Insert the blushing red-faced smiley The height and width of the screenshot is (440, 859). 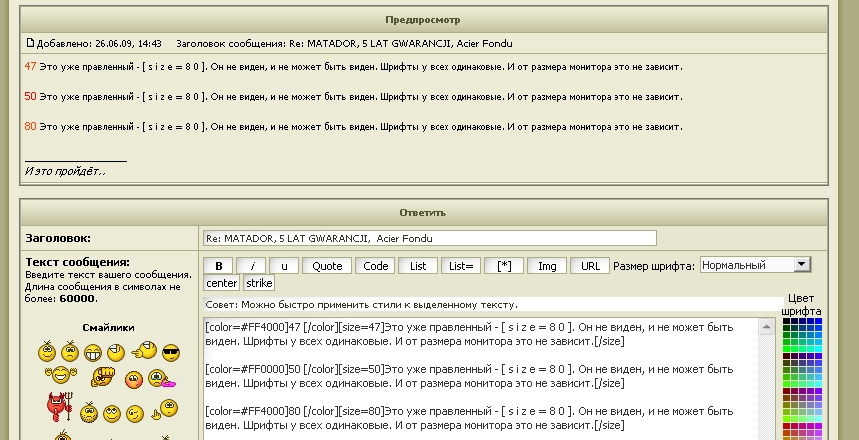click(133, 380)
